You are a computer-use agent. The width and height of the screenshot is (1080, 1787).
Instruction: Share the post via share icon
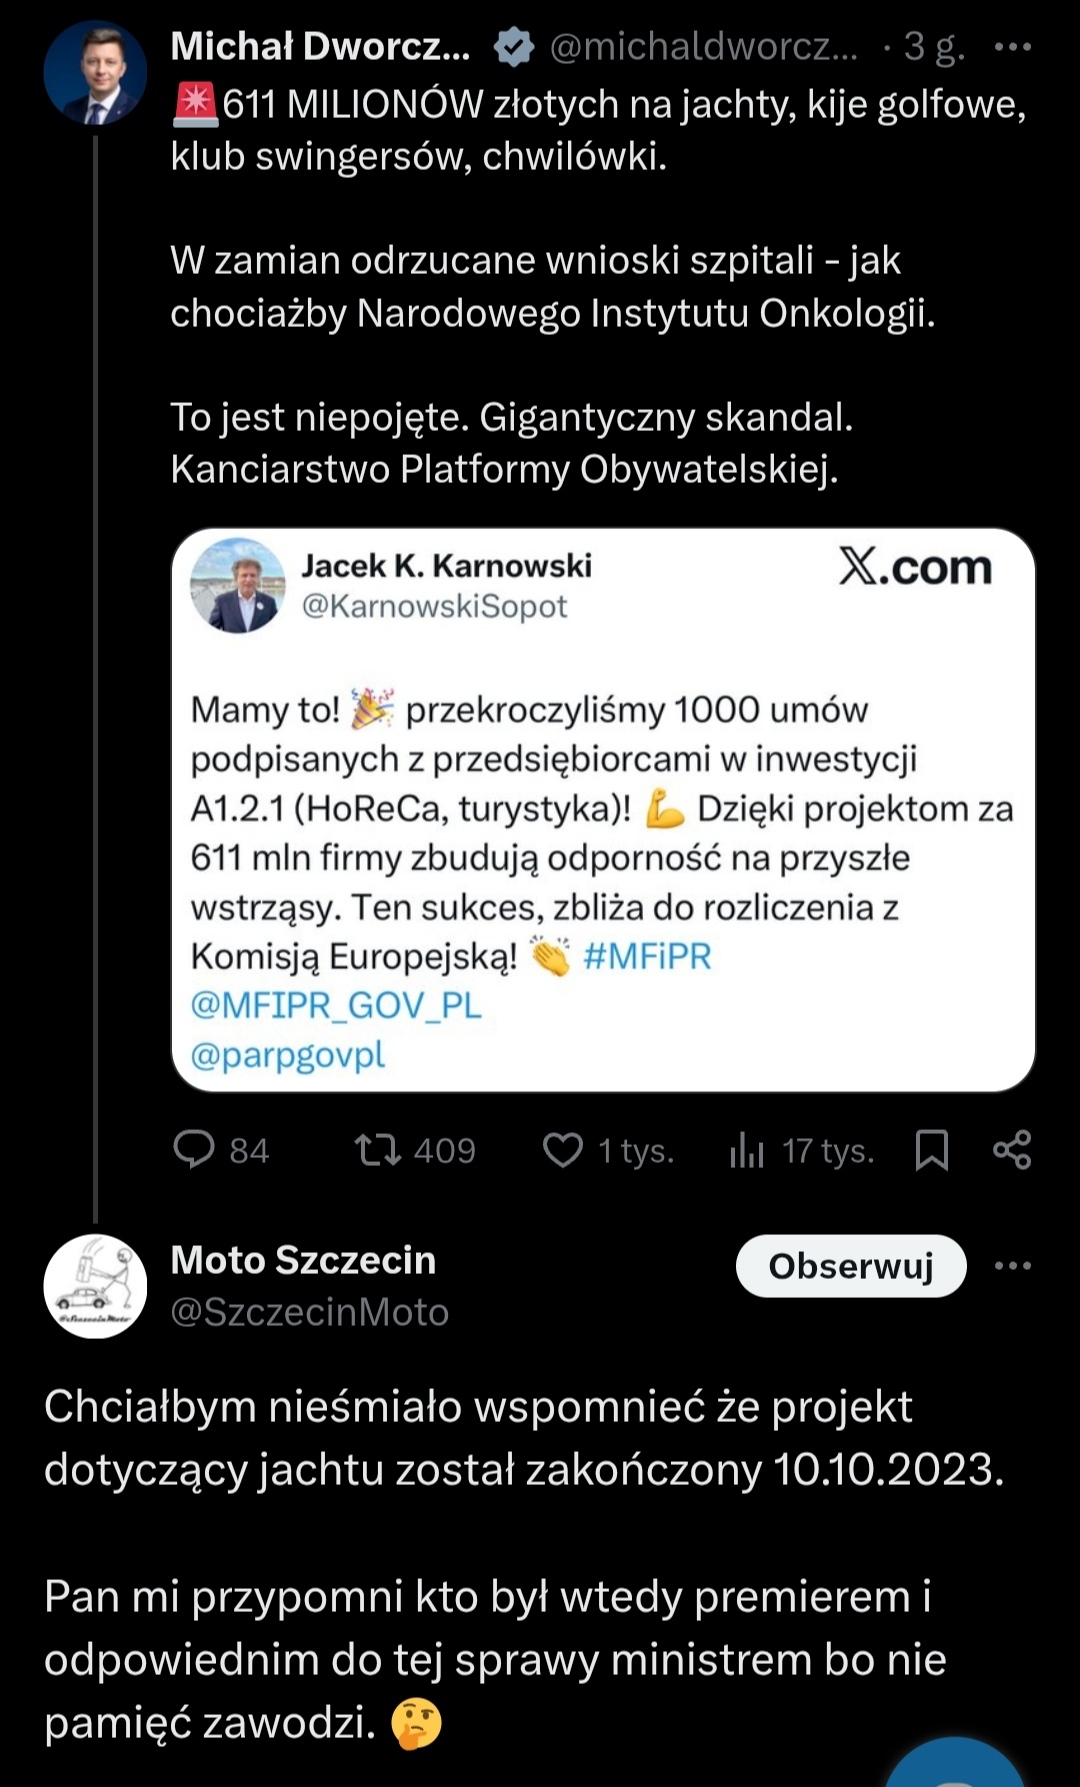1012,1150
